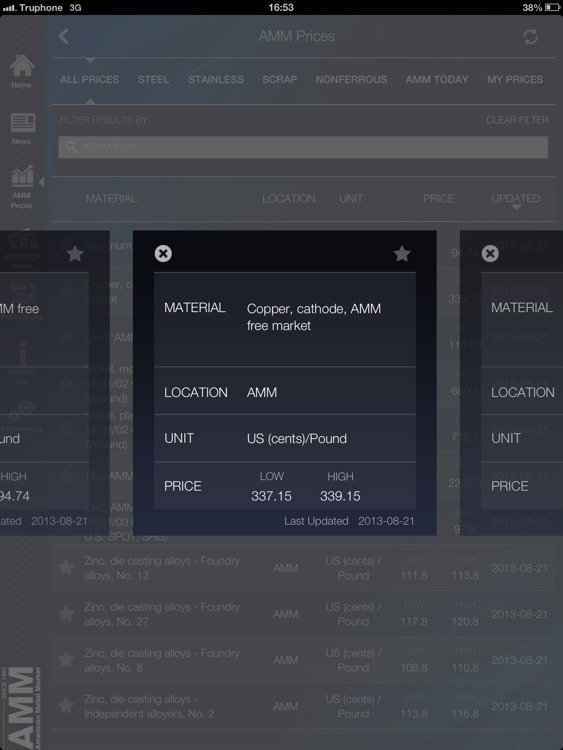The height and width of the screenshot is (750, 563).
Task: Click high price 115.8 in No. 2 row
Action: tap(465, 714)
